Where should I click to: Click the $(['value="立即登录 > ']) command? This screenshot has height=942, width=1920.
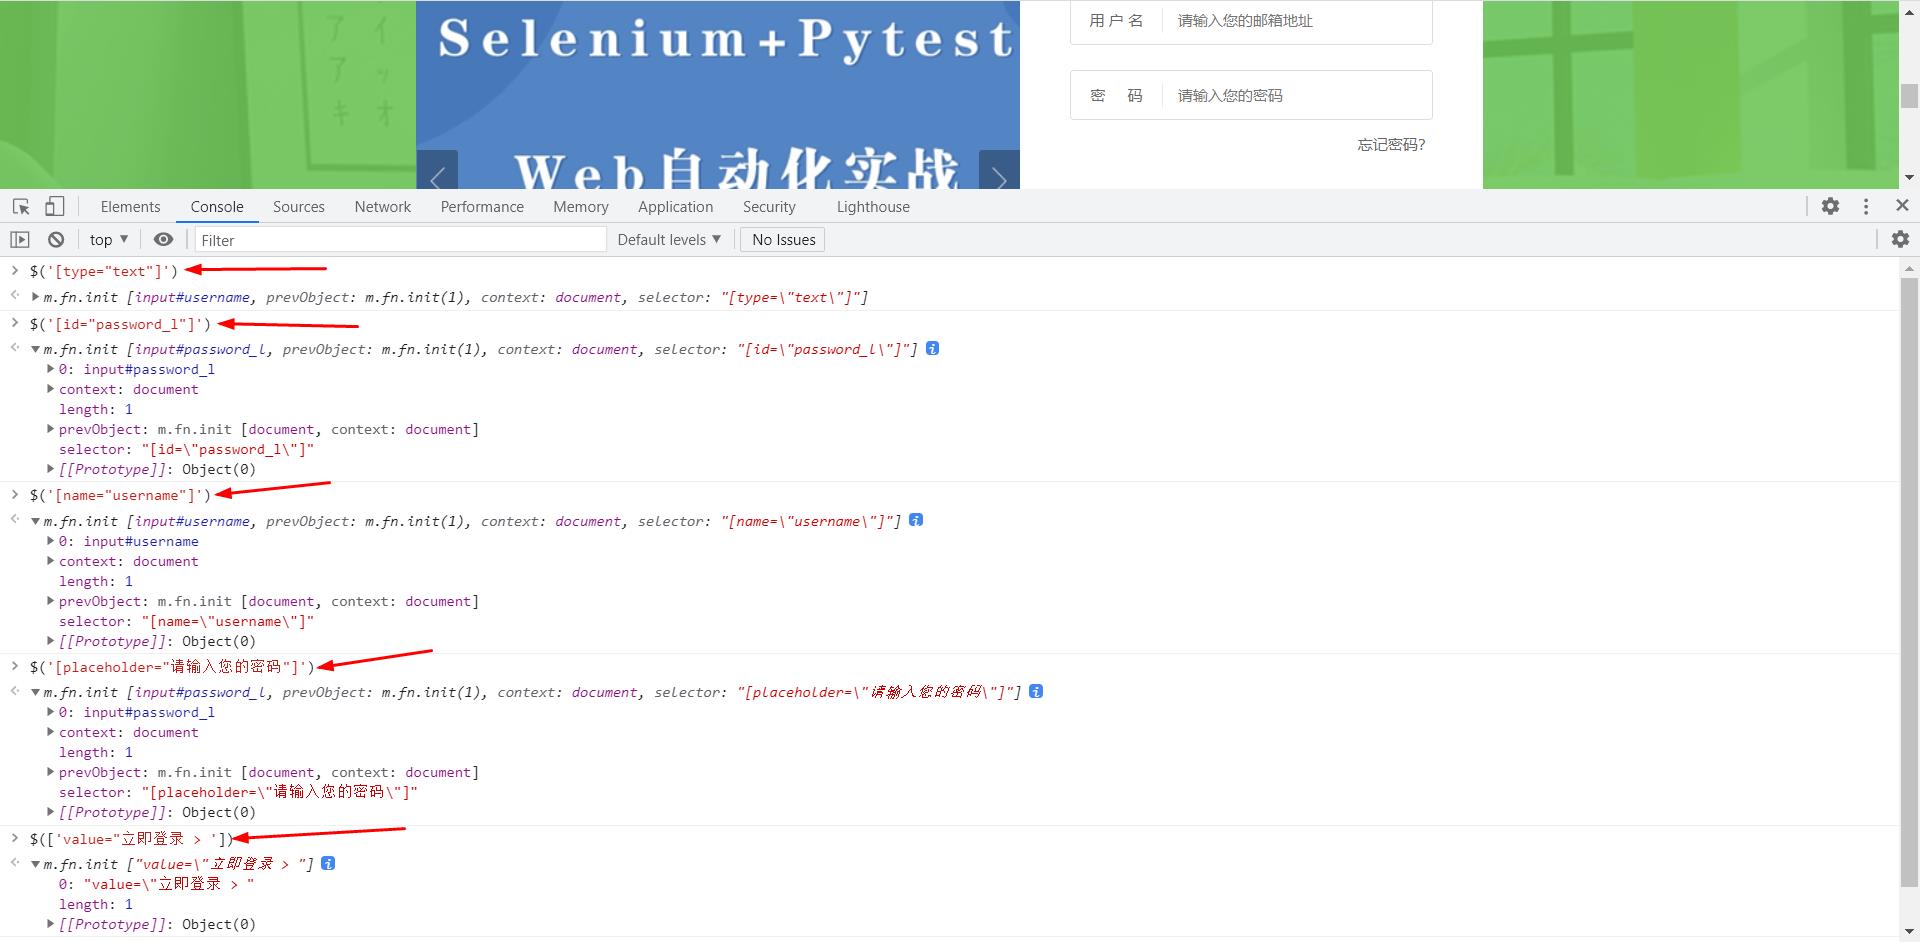[131, 839]
